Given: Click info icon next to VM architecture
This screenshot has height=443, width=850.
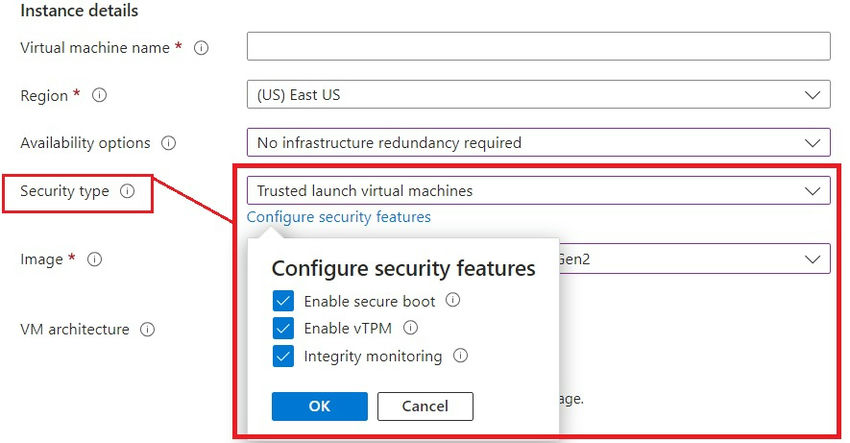Looking at the screenshot, I should click(147, 329).
